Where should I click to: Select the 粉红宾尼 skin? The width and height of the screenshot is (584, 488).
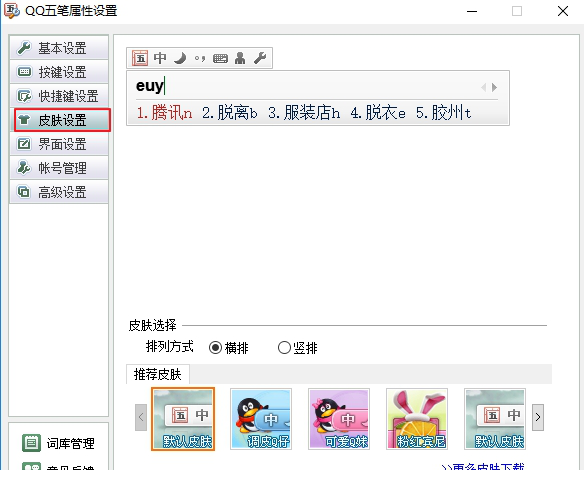[417, 419]
